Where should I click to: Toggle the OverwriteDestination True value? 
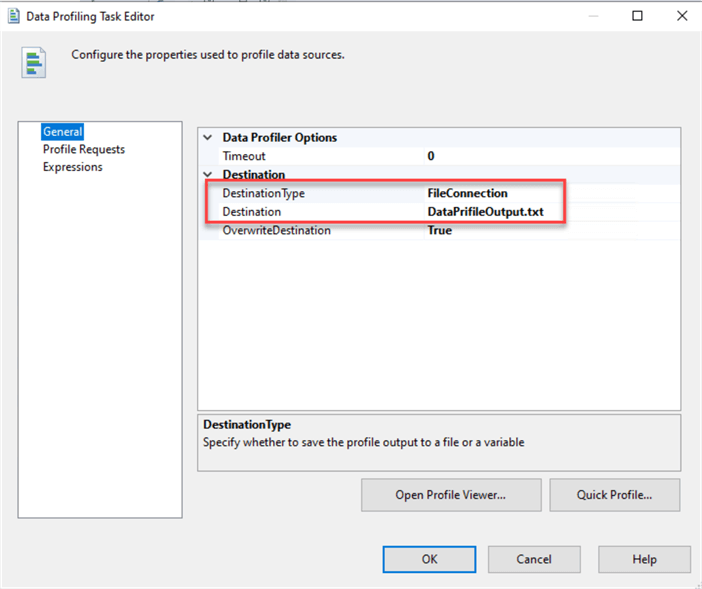pos(440,230)
